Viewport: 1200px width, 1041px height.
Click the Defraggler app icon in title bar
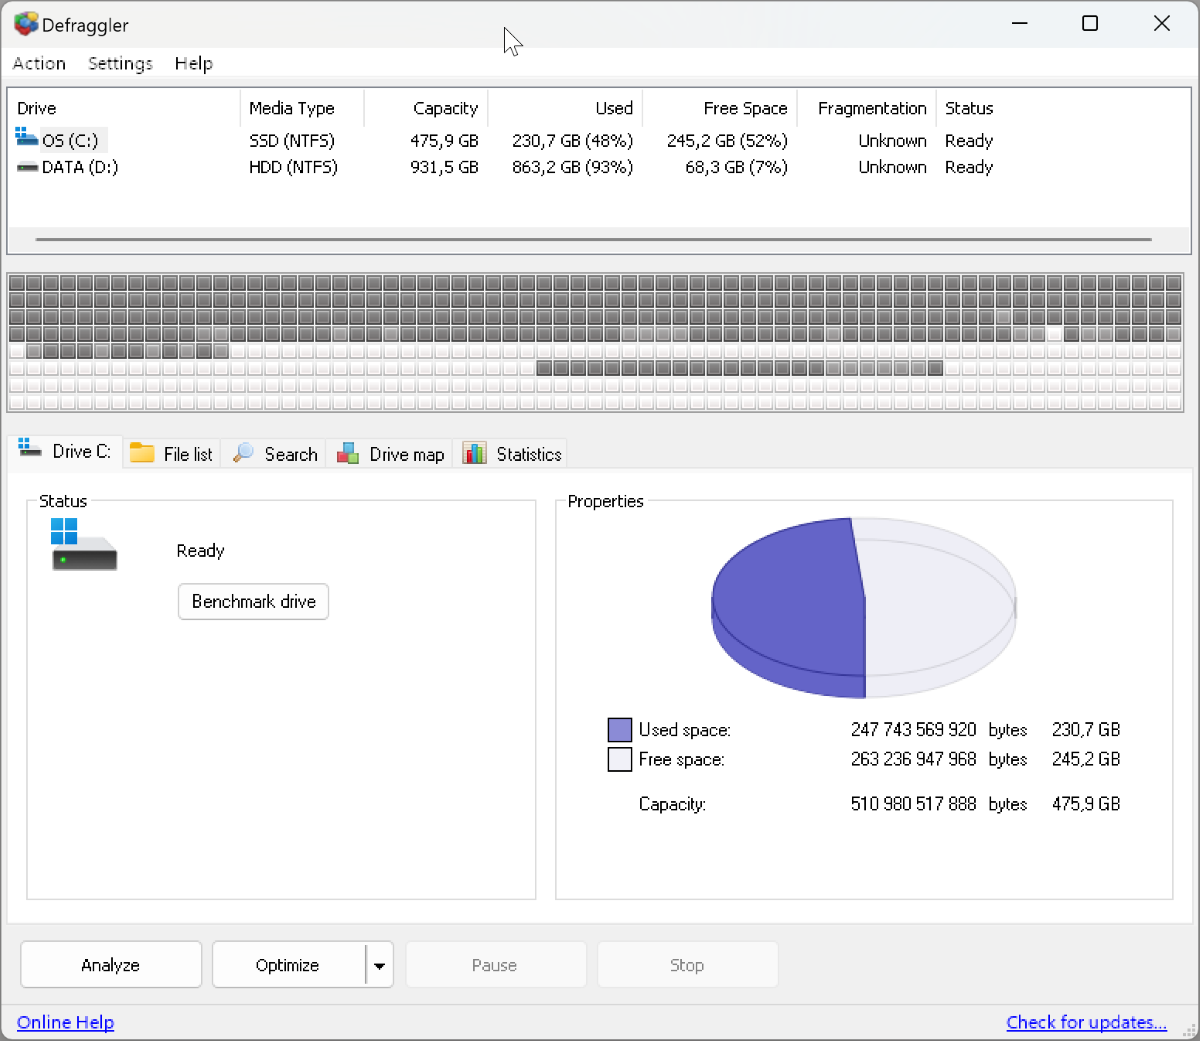26,23
